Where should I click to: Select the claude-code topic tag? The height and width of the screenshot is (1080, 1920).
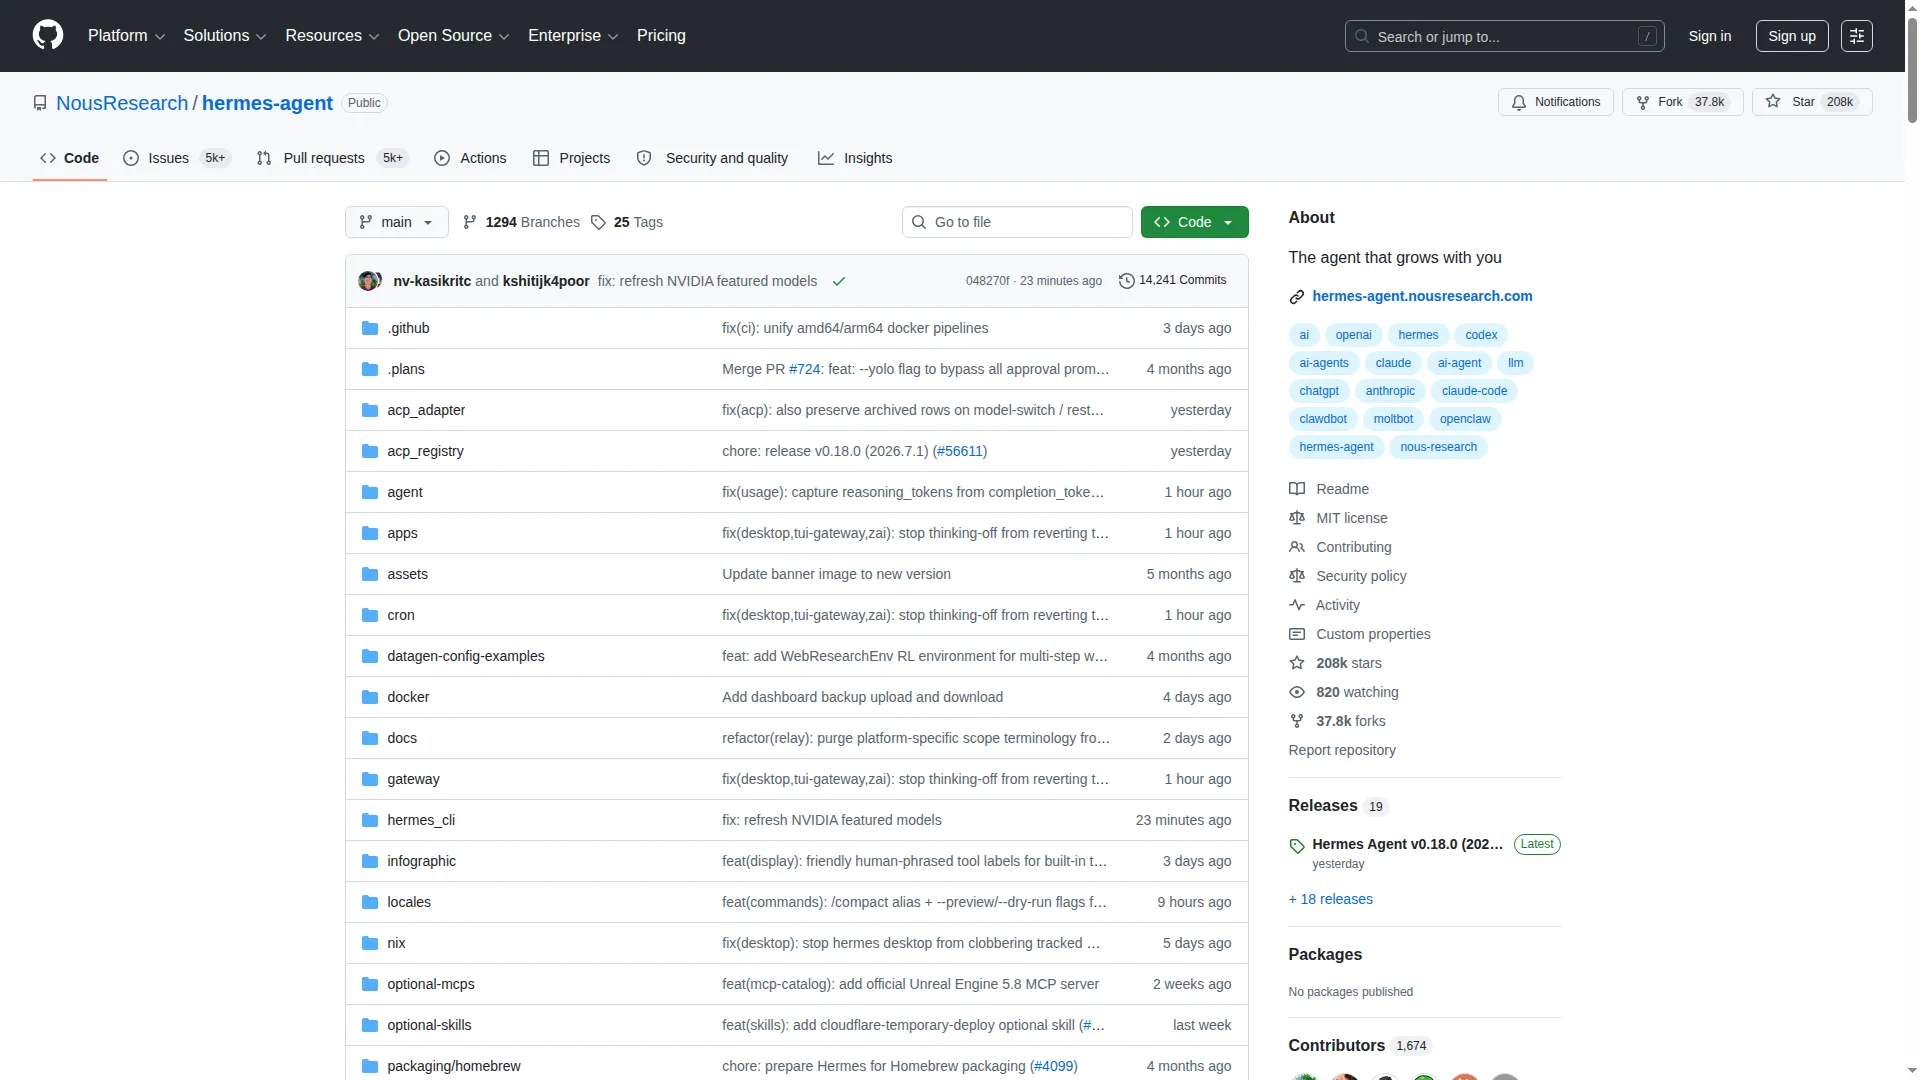1474,391
